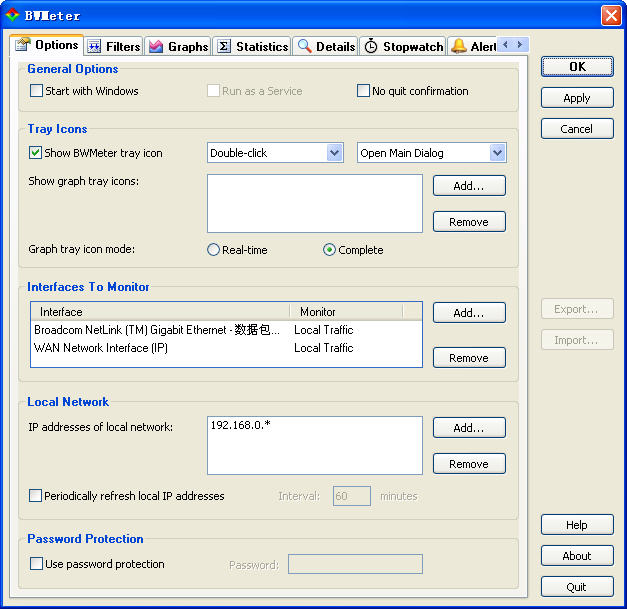Toggle No quit confirmation checkbox
The height and width of the screenshot is (609, 627).
[x=364, y=91]
